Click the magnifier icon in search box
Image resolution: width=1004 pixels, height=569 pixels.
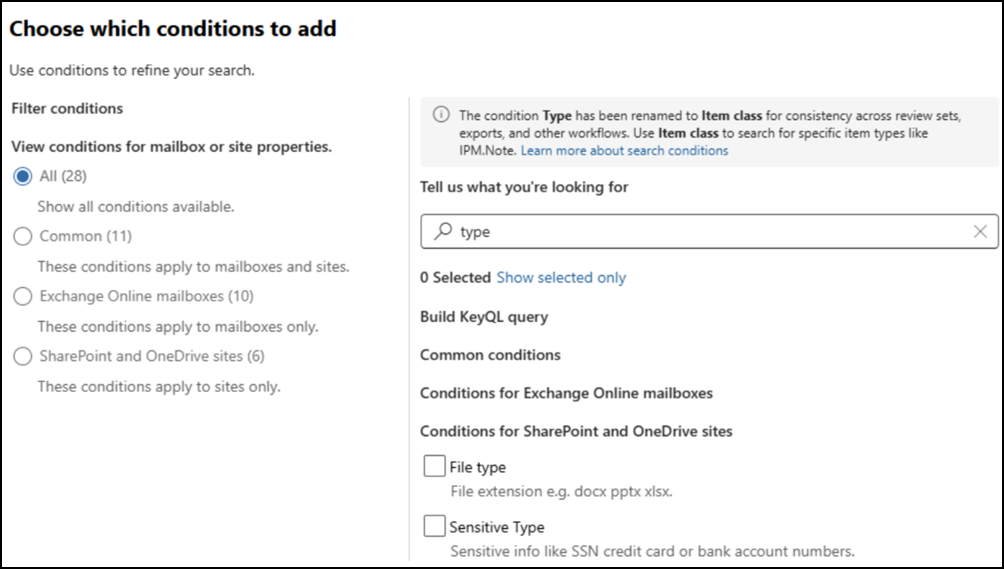(442, 231)
